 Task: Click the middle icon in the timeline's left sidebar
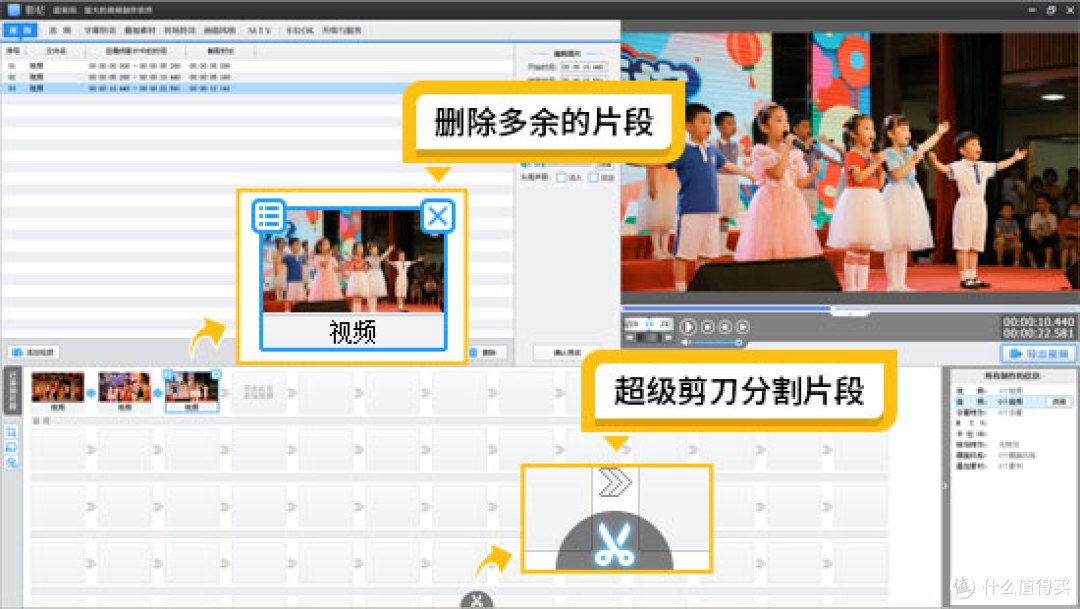point(11,447)
